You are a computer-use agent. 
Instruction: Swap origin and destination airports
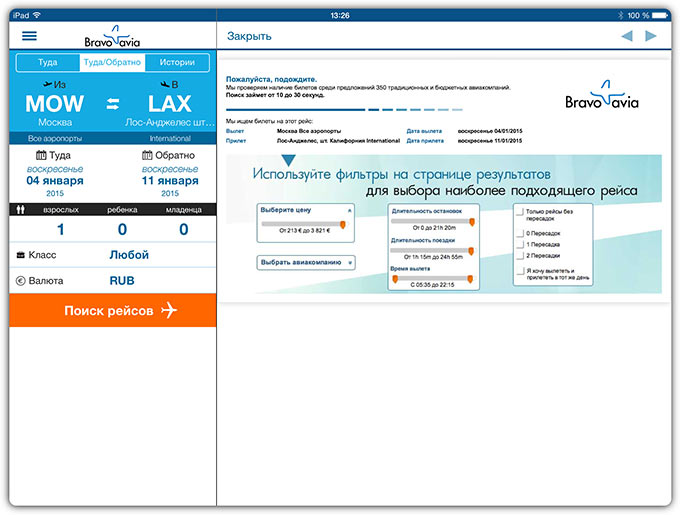pos(113,104)
